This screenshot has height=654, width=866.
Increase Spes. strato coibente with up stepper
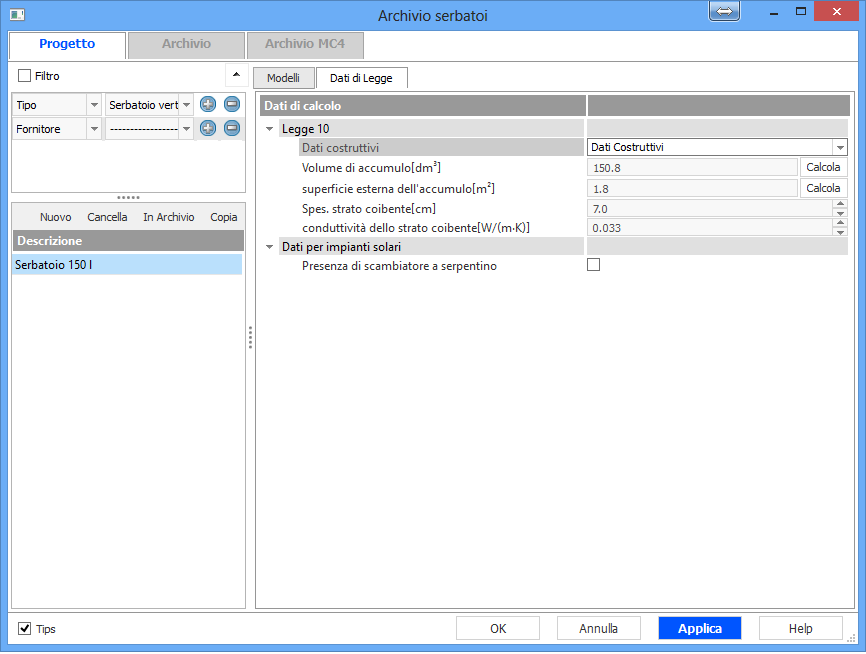click(x=840, y=204)
